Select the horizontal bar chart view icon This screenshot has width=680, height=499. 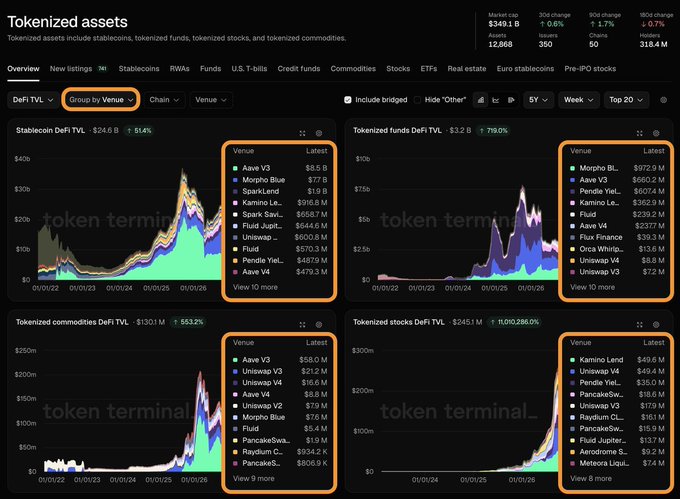click(511, 100)
